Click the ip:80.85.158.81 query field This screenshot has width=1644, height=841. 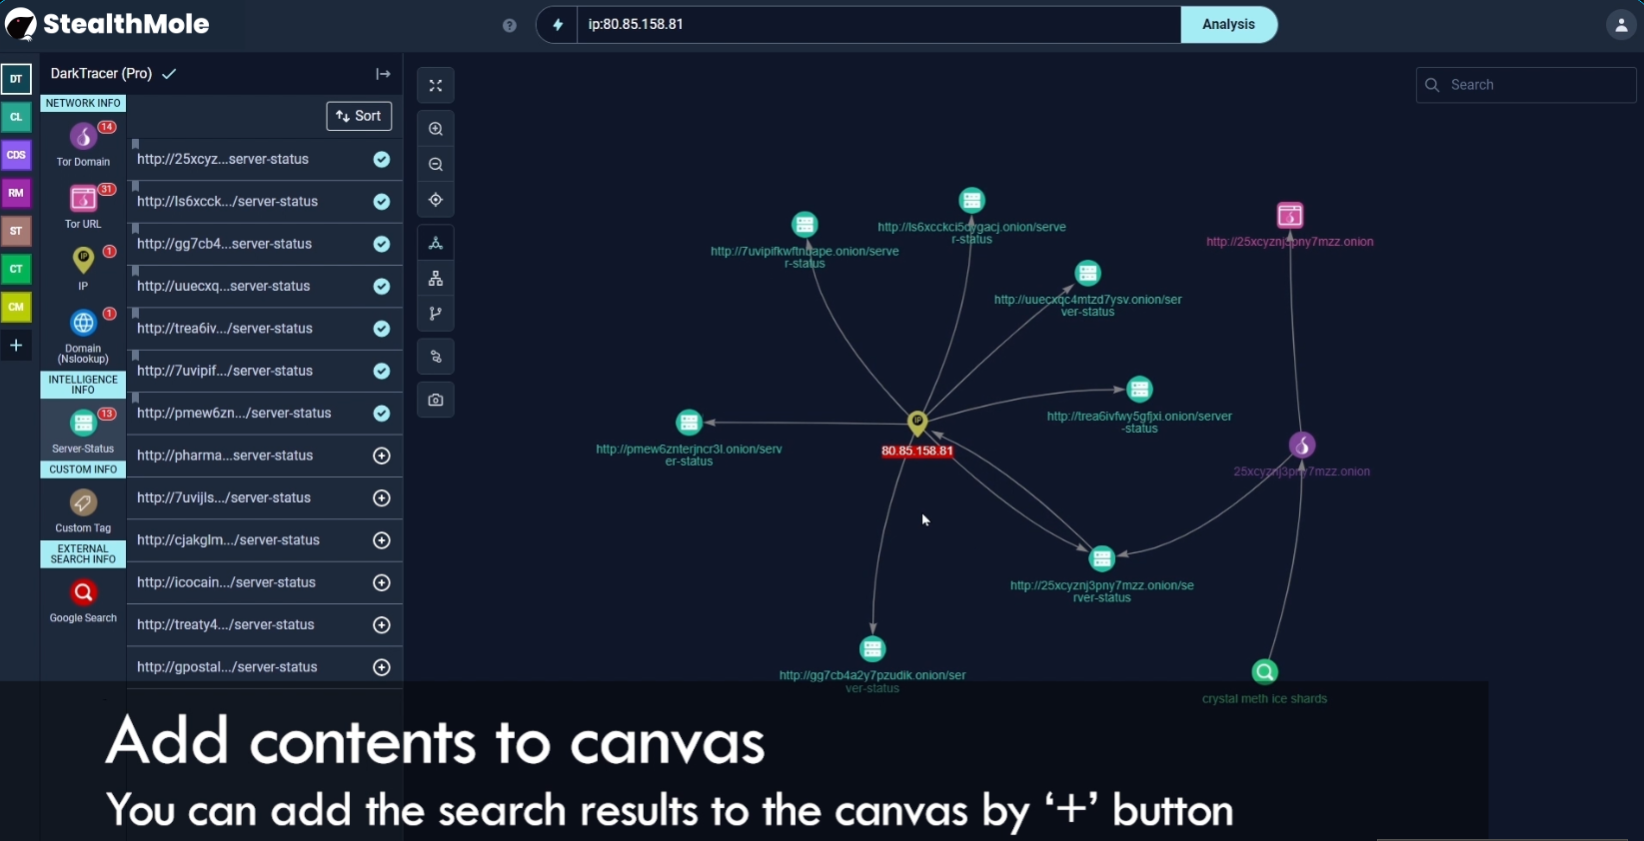880,25
